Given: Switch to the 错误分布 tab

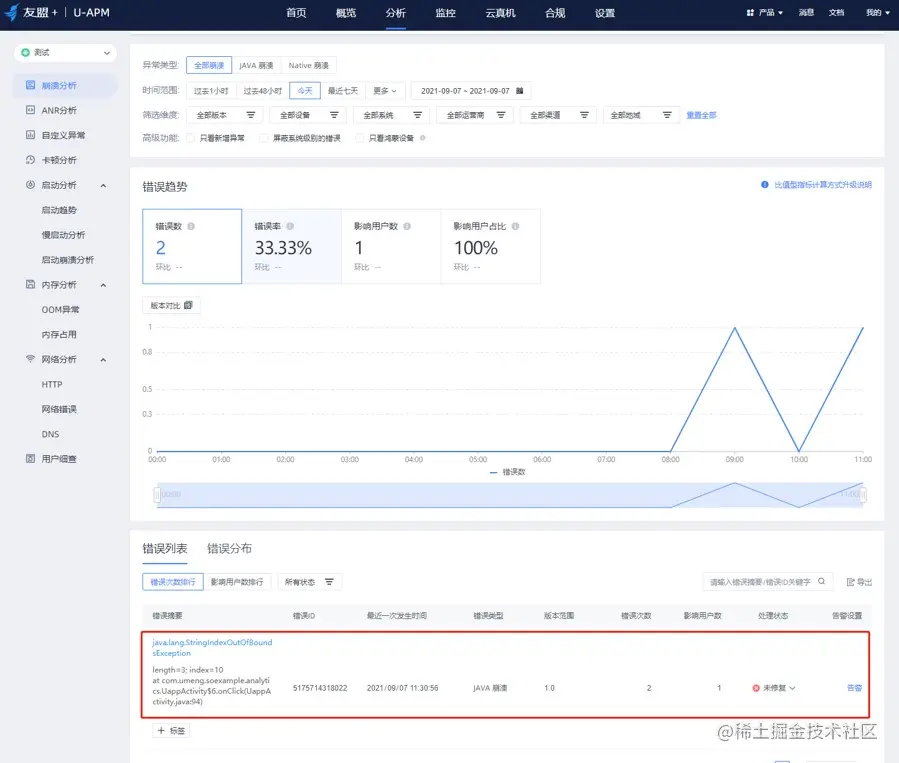Looking at the screenshot, I should pos(229,548).
